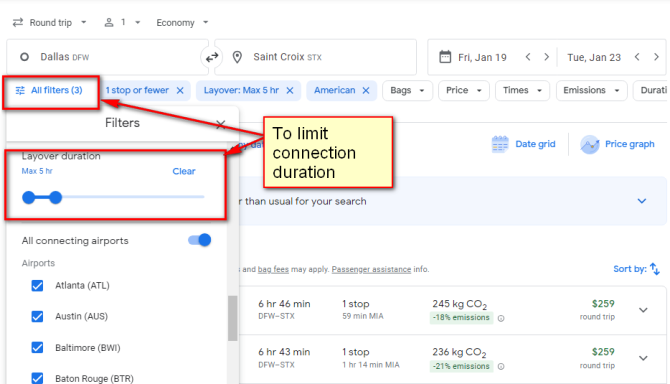Remove the 1 stop or fewer filter

pos(180,91)
